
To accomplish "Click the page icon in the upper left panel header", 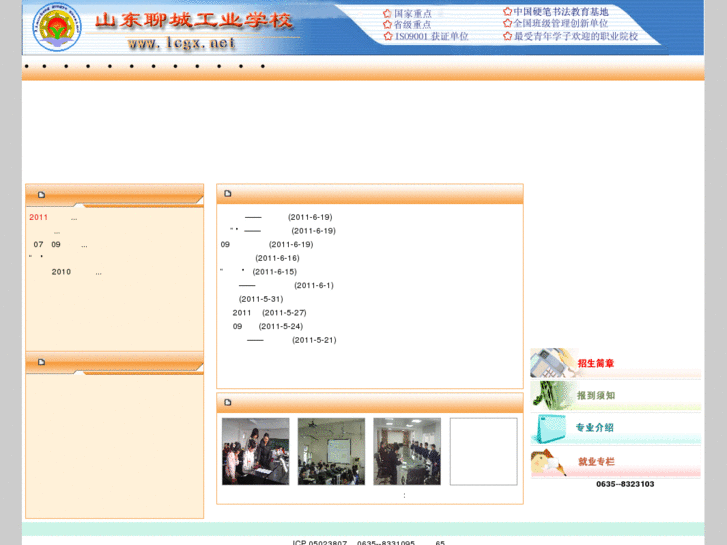I will [x=41, y=195].
